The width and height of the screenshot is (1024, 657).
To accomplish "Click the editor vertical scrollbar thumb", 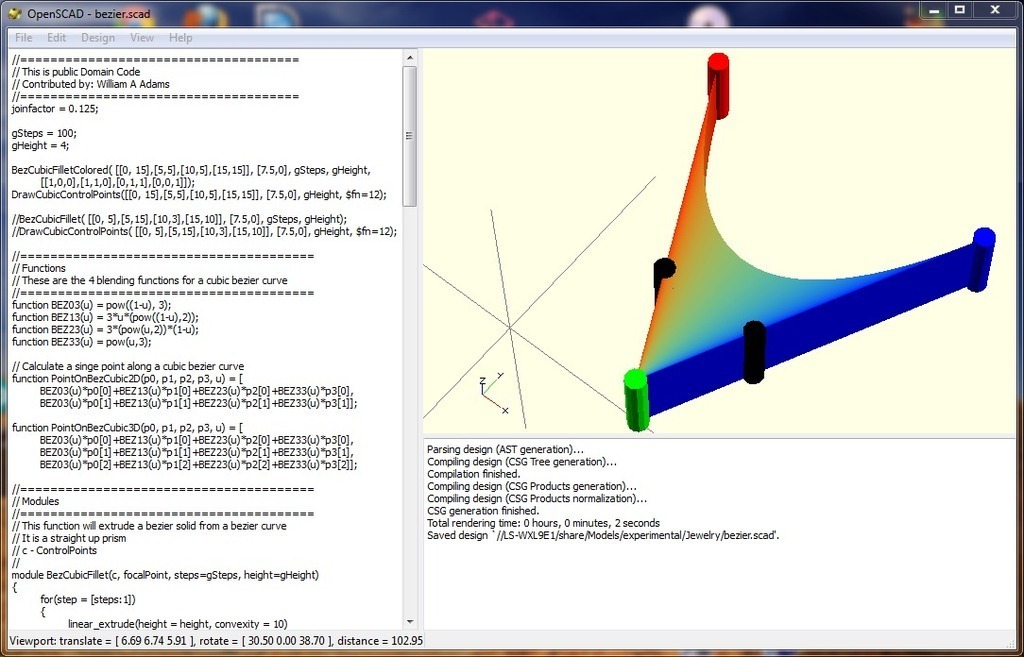I will coord(409,136).
